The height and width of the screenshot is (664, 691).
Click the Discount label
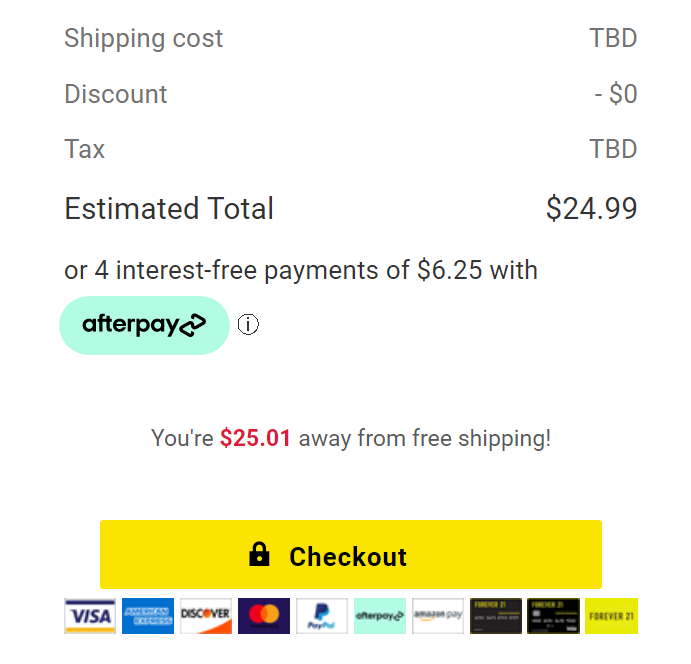(116, 94)
